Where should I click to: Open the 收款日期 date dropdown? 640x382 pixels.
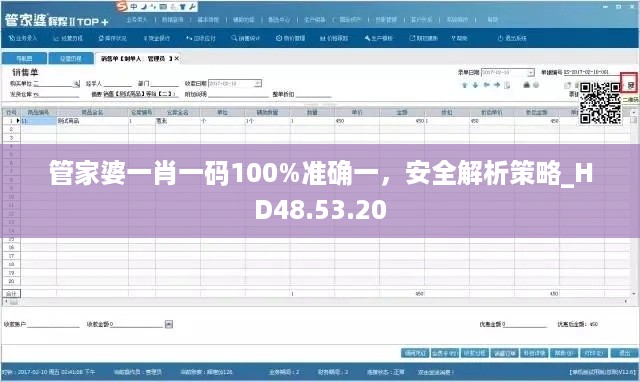258,84
